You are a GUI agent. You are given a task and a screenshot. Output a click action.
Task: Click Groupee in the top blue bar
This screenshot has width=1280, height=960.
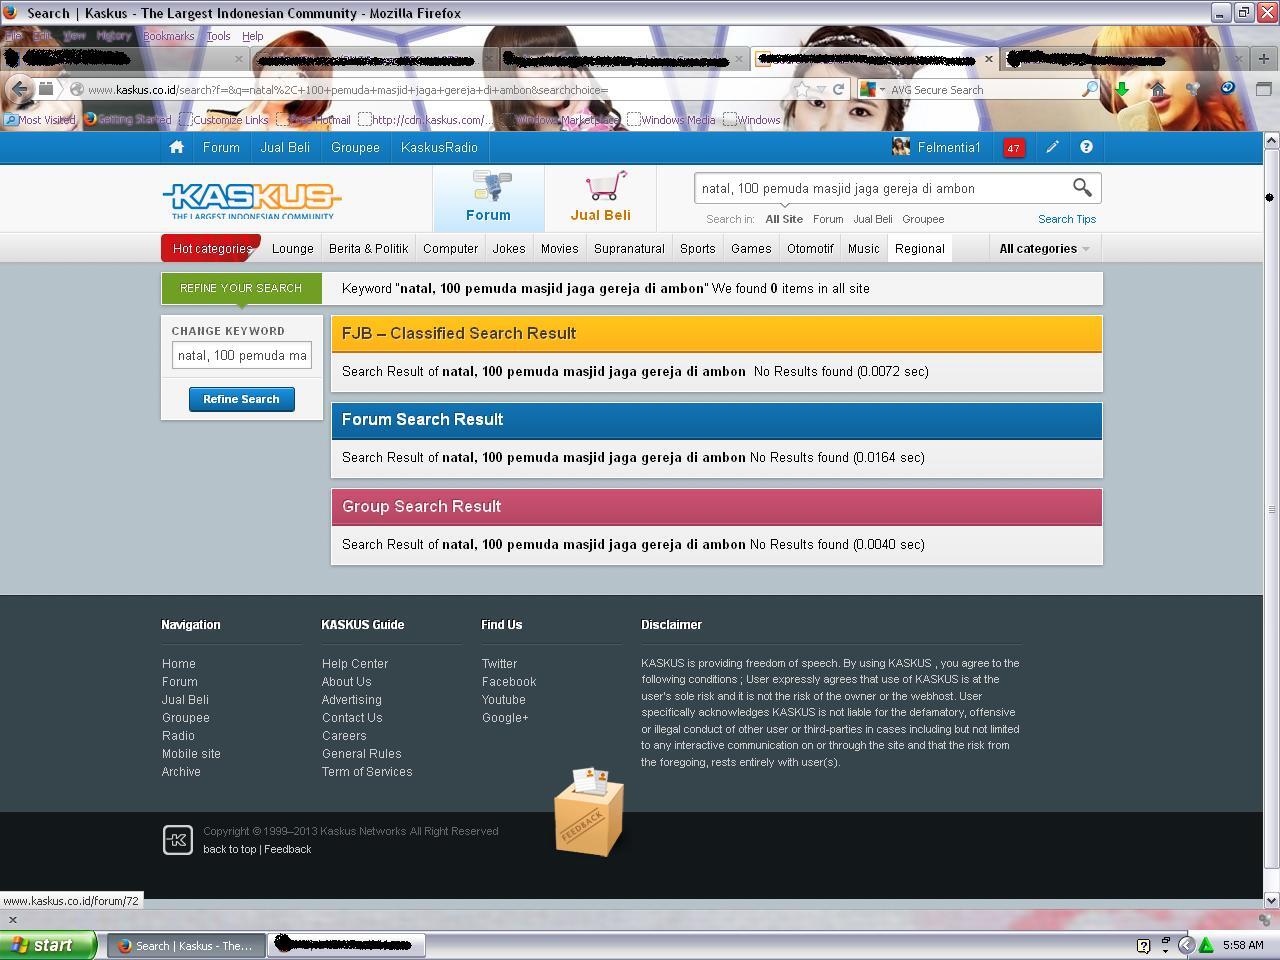point(355,147)
